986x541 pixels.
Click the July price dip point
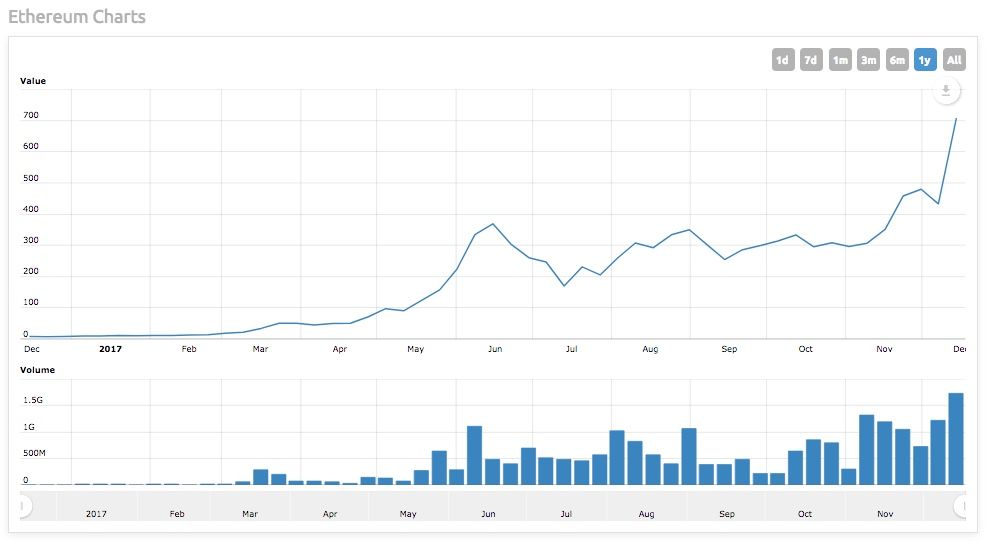click(565, 286)
